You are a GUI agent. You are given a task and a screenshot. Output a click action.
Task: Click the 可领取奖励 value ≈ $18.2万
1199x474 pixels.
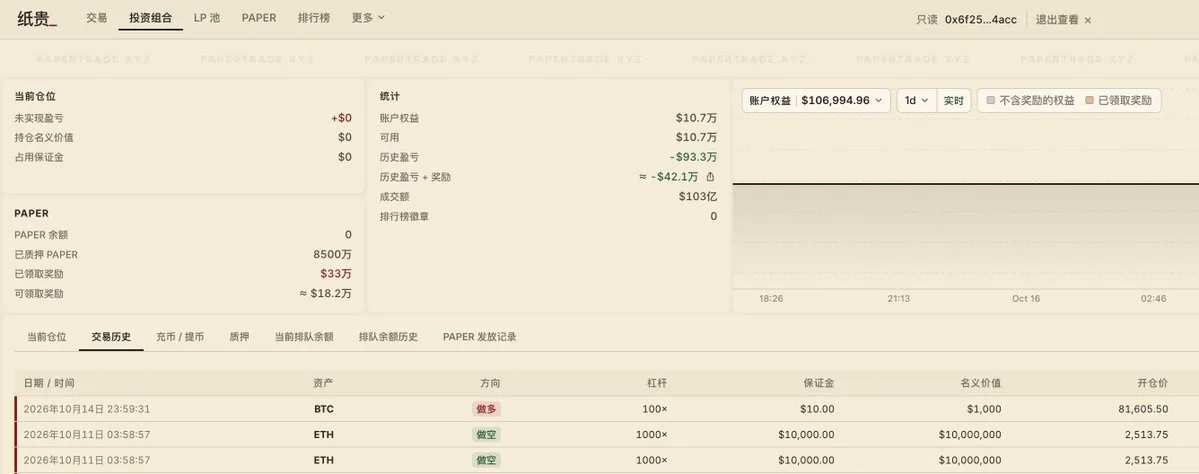point(326,294)
